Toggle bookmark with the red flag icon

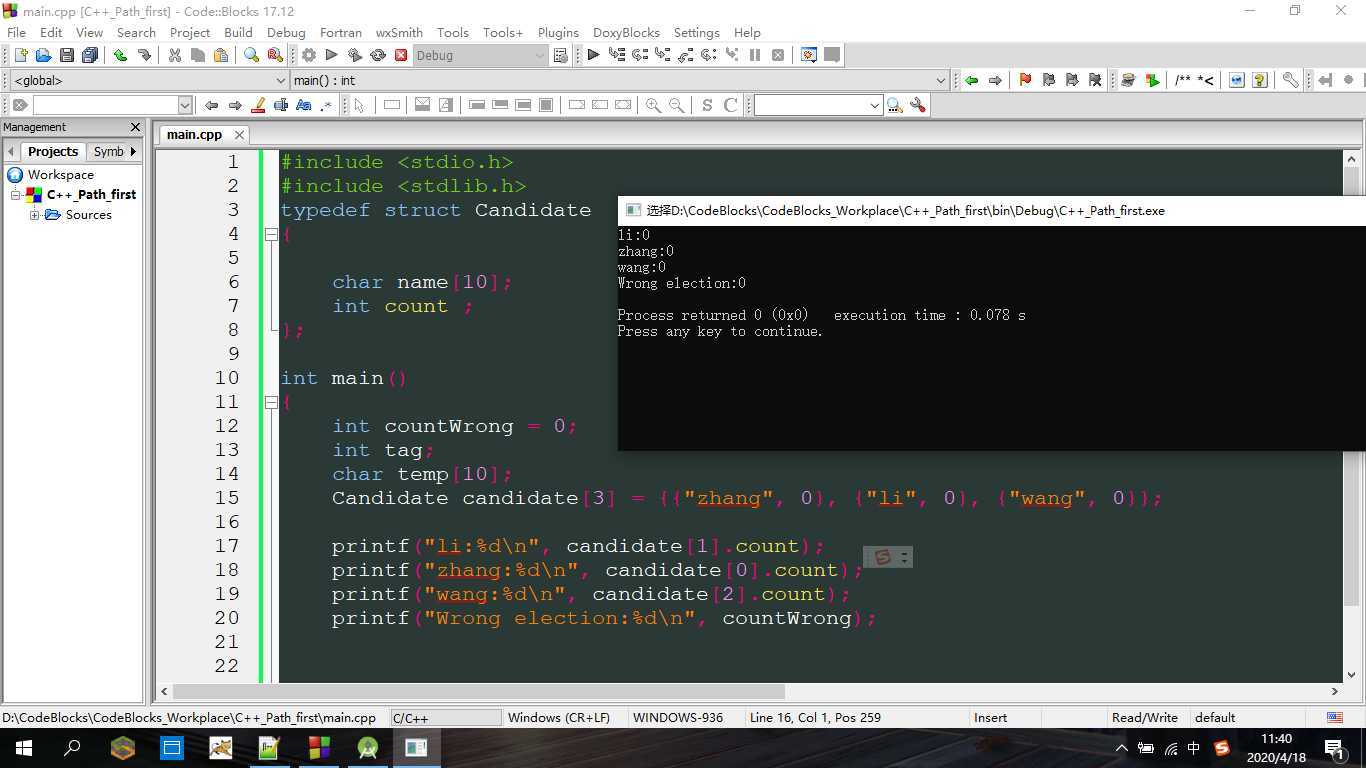(1025, 80)
